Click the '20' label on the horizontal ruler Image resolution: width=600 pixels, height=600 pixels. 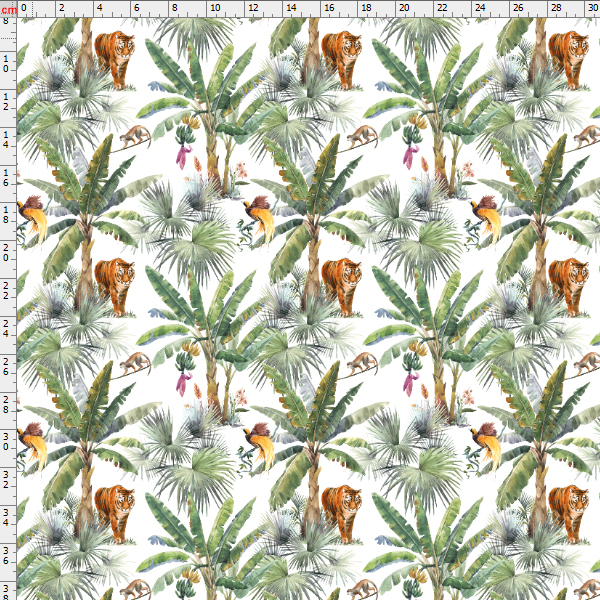pyautogui.click(x=404, y=8)
